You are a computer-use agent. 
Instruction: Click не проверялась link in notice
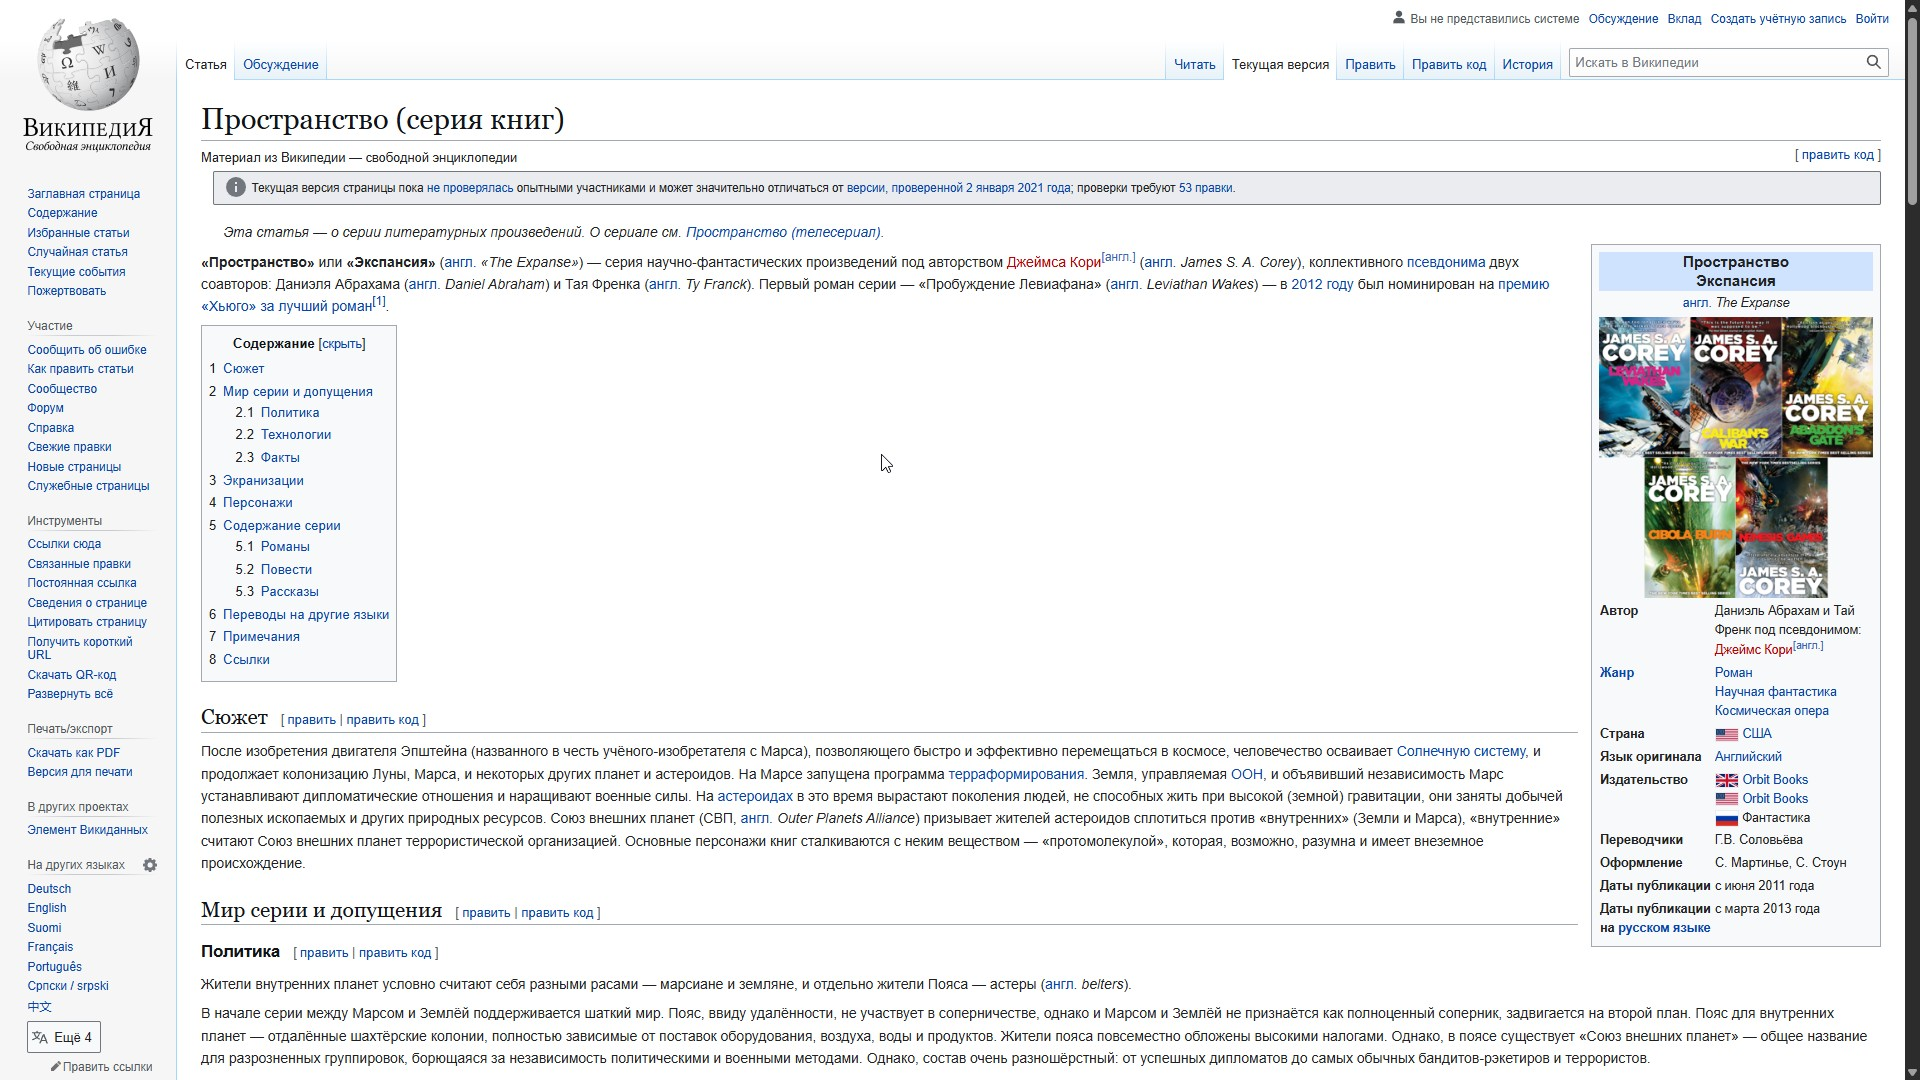click(x=470, y=188)
